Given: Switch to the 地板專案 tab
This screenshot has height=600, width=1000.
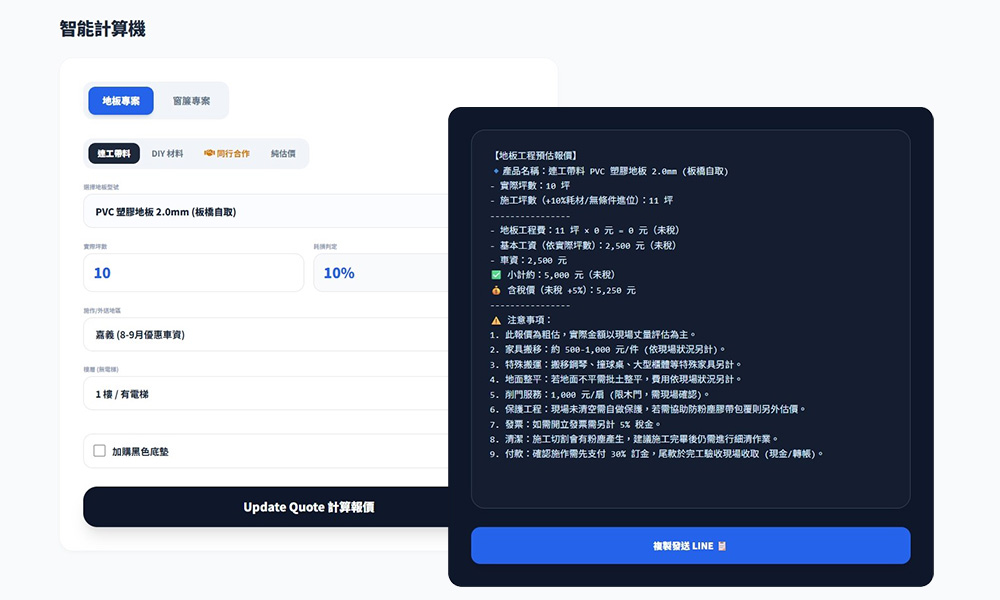Looking at the screenshot, I should point(121,101).
